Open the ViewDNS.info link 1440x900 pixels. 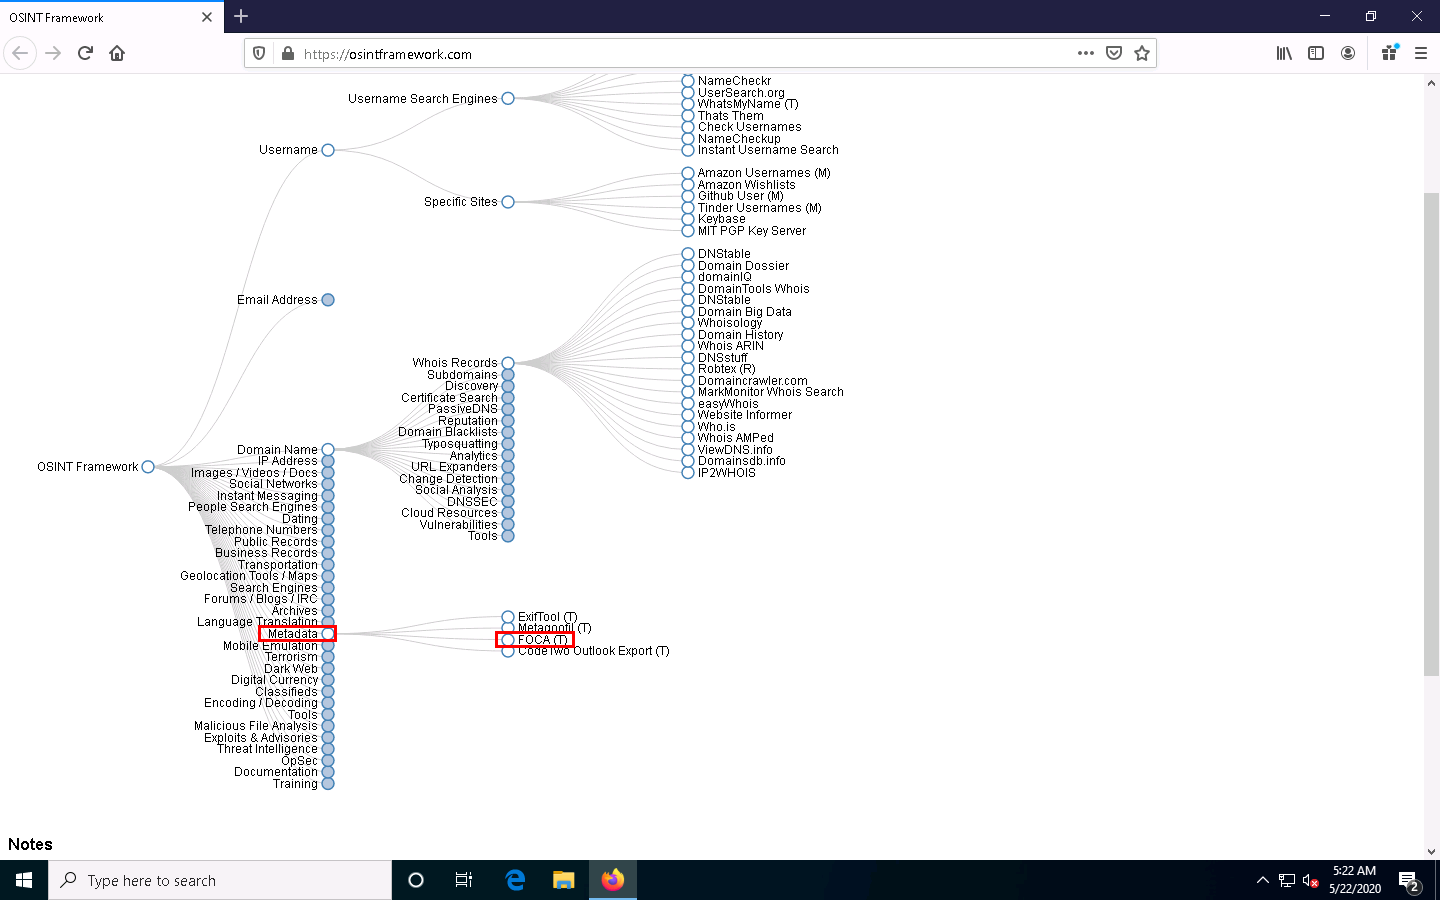735,450
